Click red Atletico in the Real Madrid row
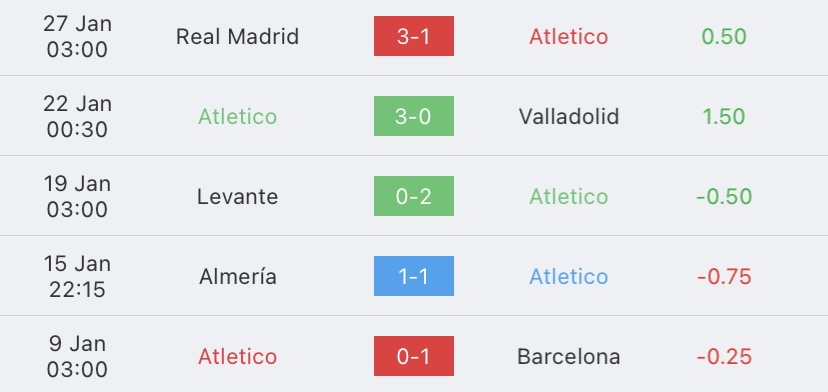 point(569,36)
